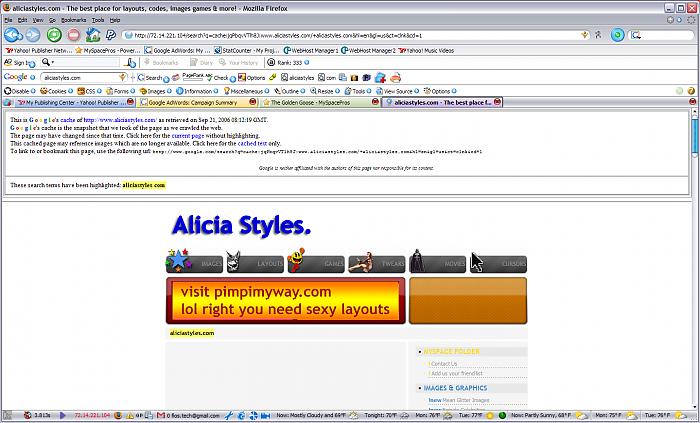The height and width of the screenshot is (423, 700).
Task: Open the Bookmarks menu
Action: point(73,20)
